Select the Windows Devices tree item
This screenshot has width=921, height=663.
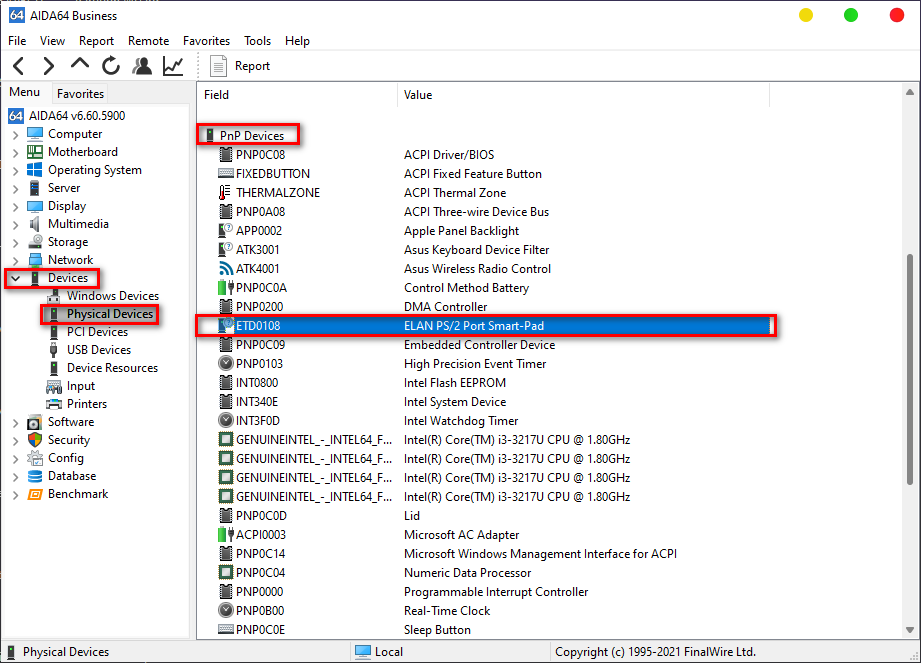[x=112, y=296]
